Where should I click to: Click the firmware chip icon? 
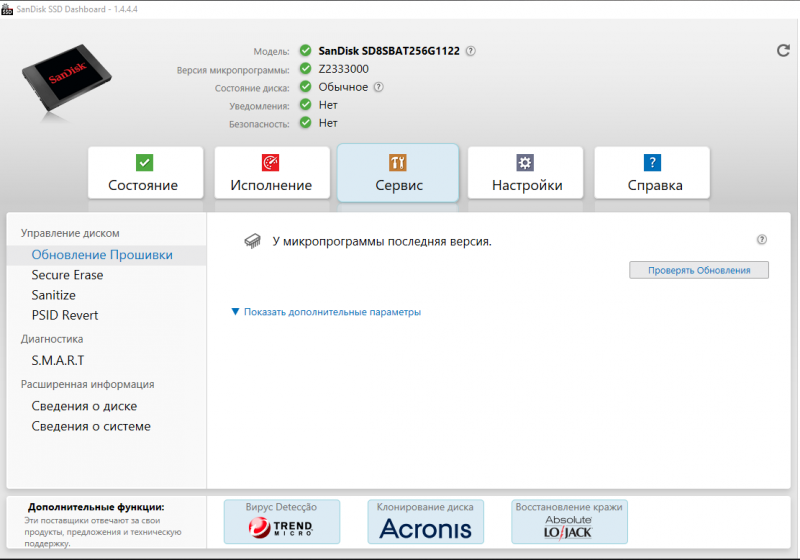(253, 241)
